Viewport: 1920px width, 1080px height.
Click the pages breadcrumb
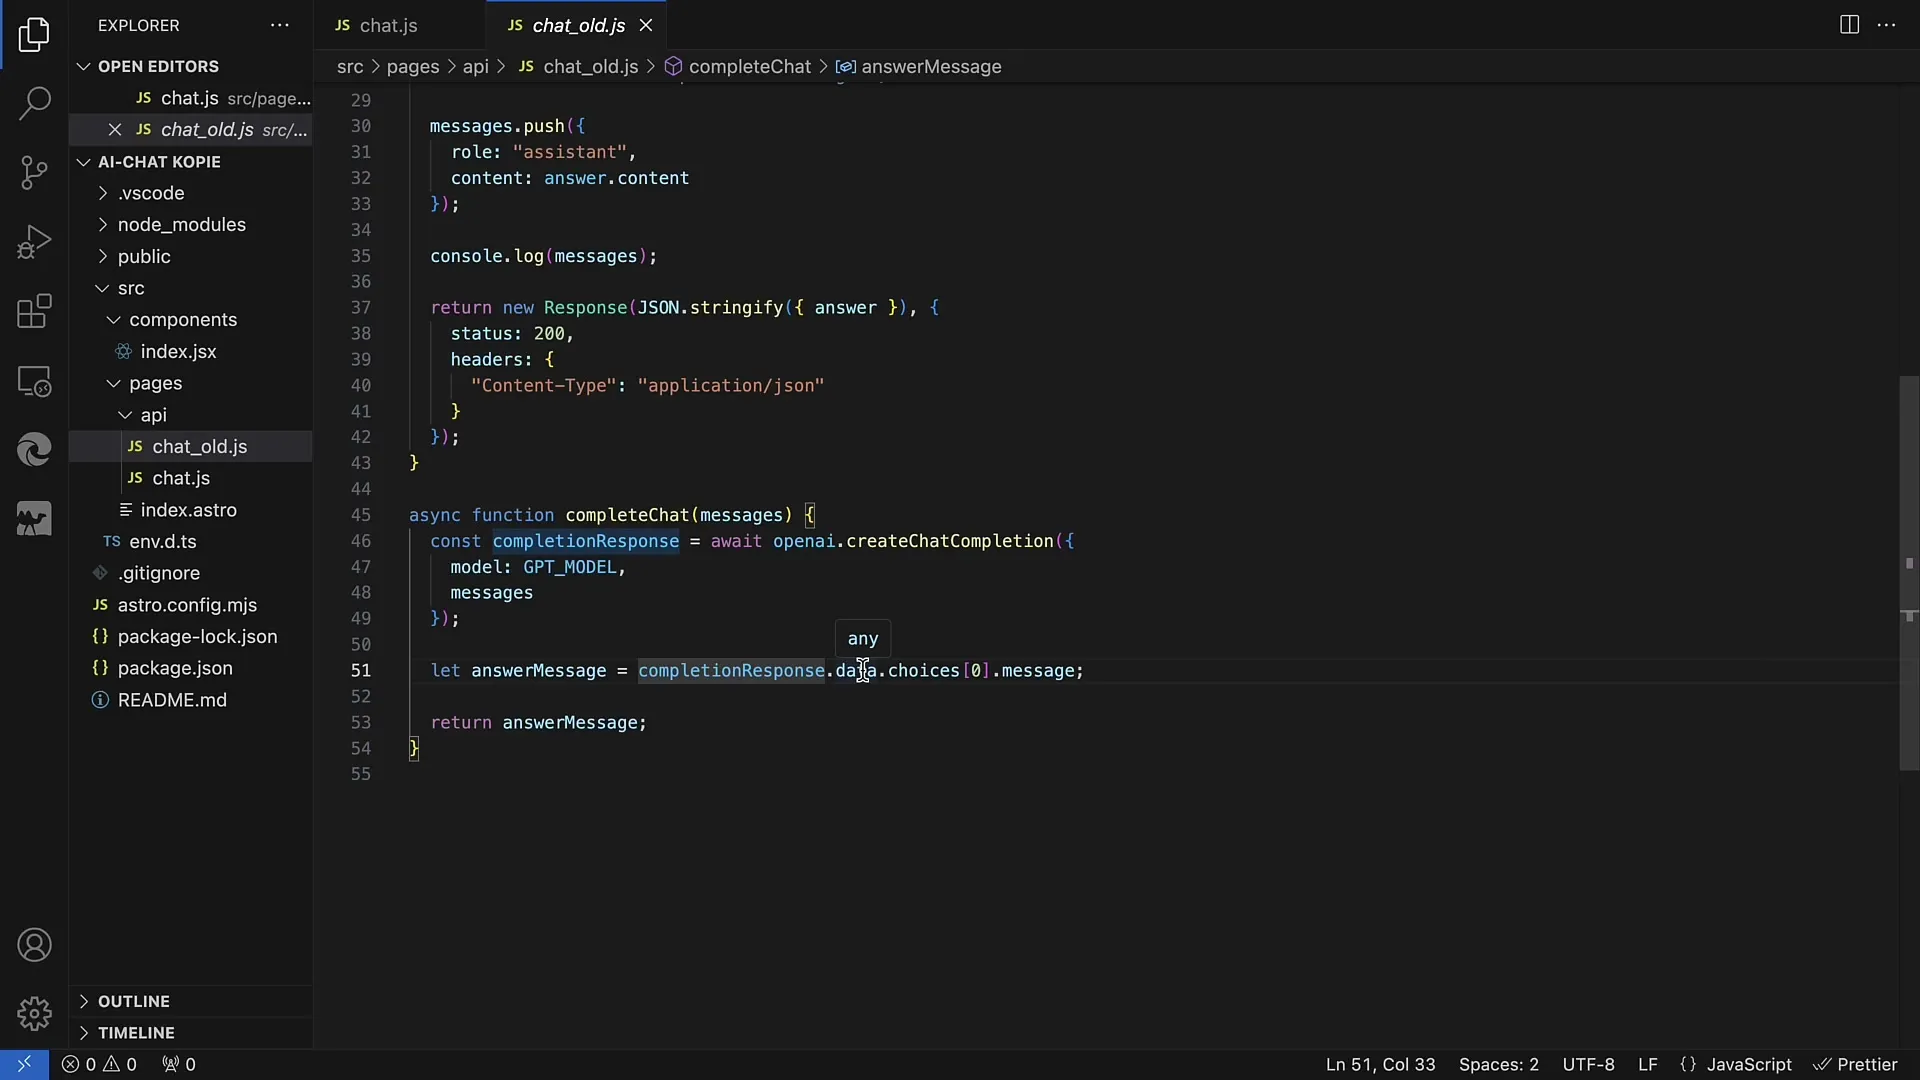click(413, 67)
